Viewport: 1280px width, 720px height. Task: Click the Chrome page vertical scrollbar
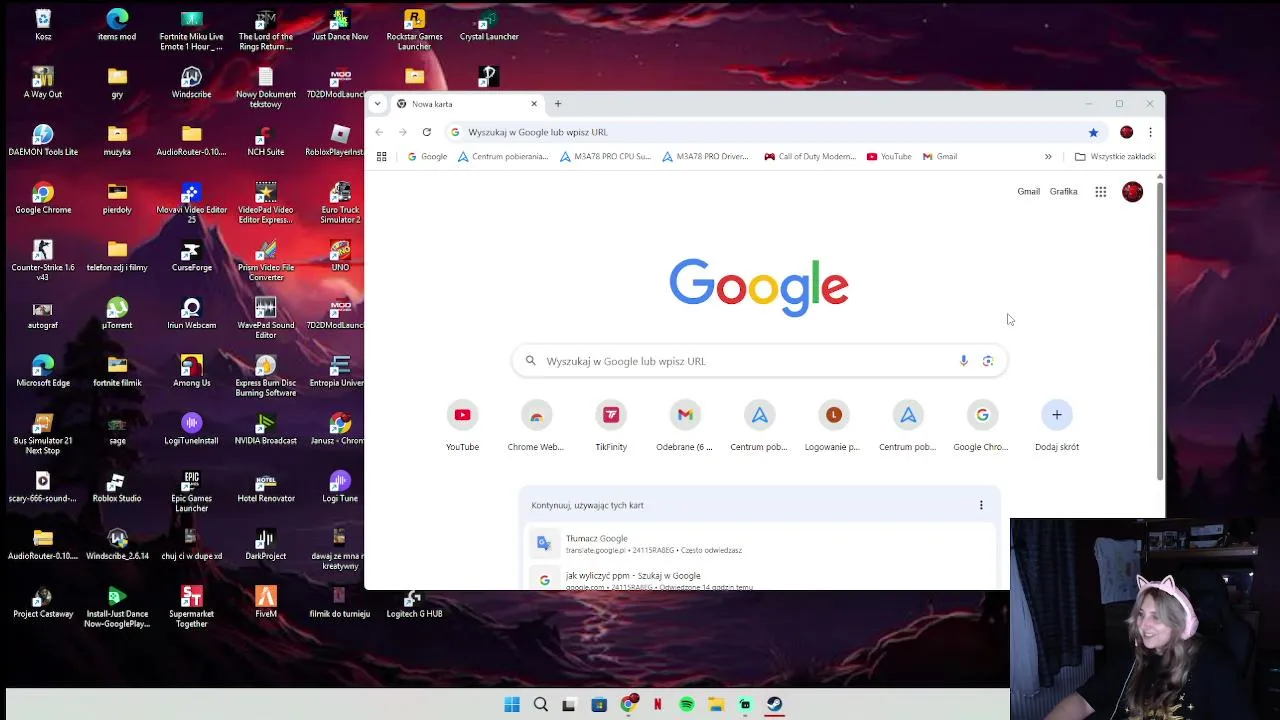[x=1160, y=330]
